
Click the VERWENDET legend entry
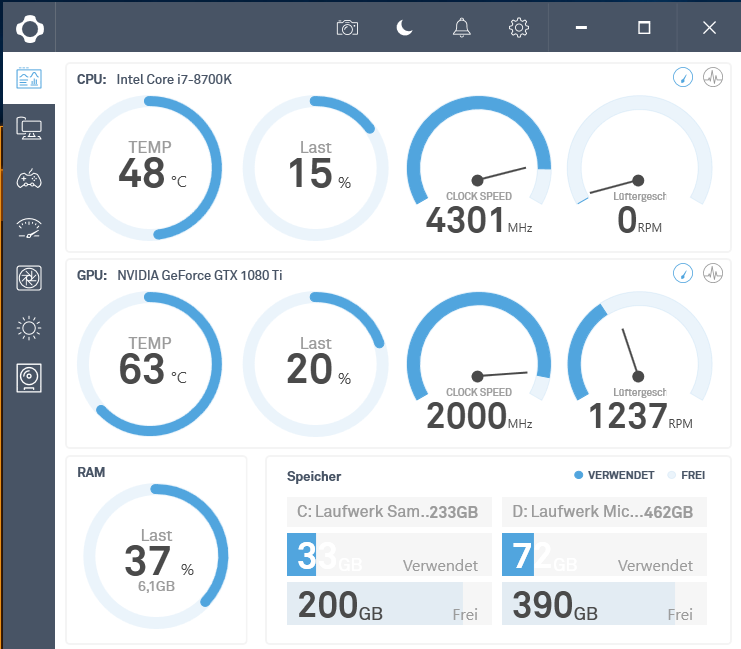(x=614, y=475)
